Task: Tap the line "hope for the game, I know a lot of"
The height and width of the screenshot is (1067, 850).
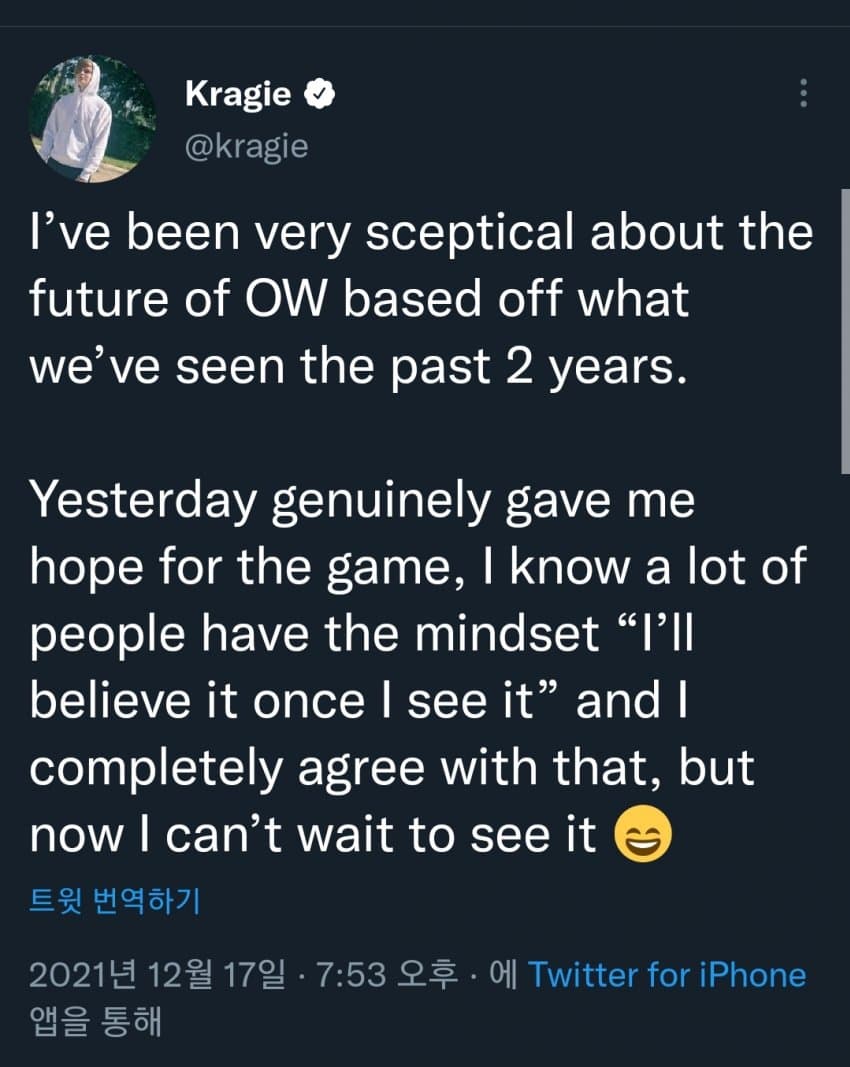Action: tap(418, 567)
